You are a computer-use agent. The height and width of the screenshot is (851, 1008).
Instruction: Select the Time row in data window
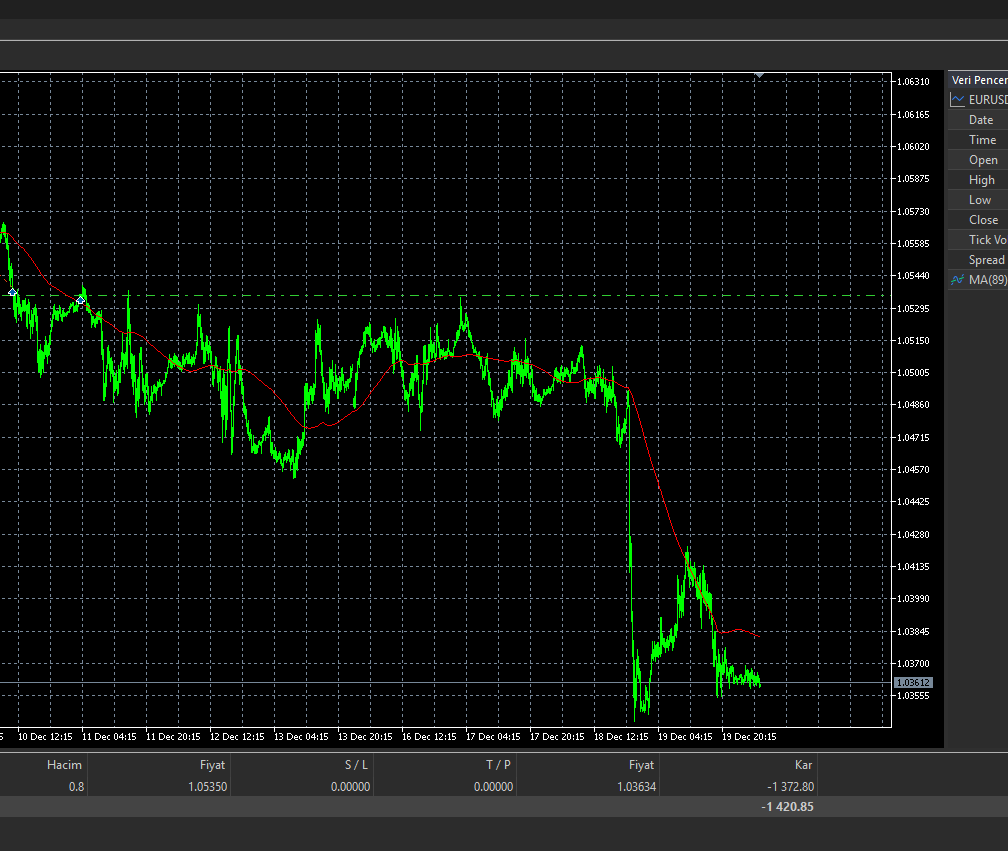[978, 139]
